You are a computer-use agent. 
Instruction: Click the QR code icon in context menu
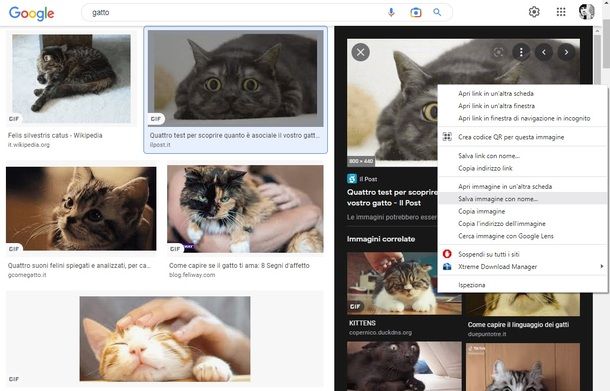[447, 137]
